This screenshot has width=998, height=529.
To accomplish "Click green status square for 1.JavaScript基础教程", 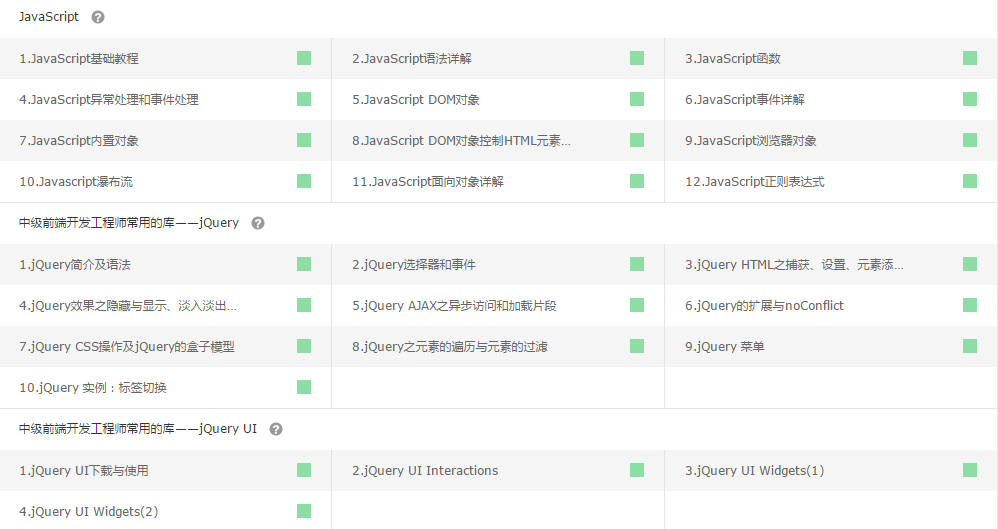I will pyautogui.click(x=304, y=58).
